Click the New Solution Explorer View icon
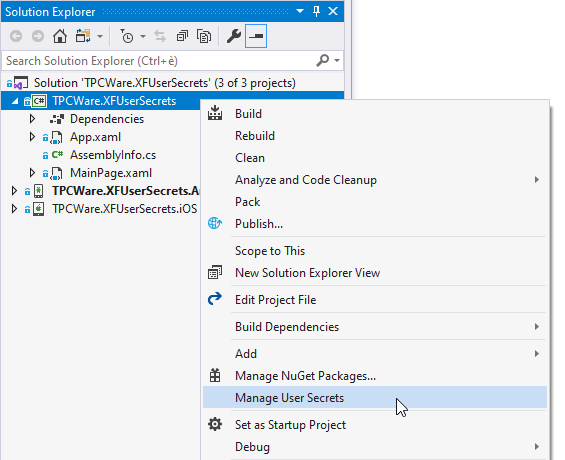The width and height of the screenshot is (565, 460). tap(215, 272)
